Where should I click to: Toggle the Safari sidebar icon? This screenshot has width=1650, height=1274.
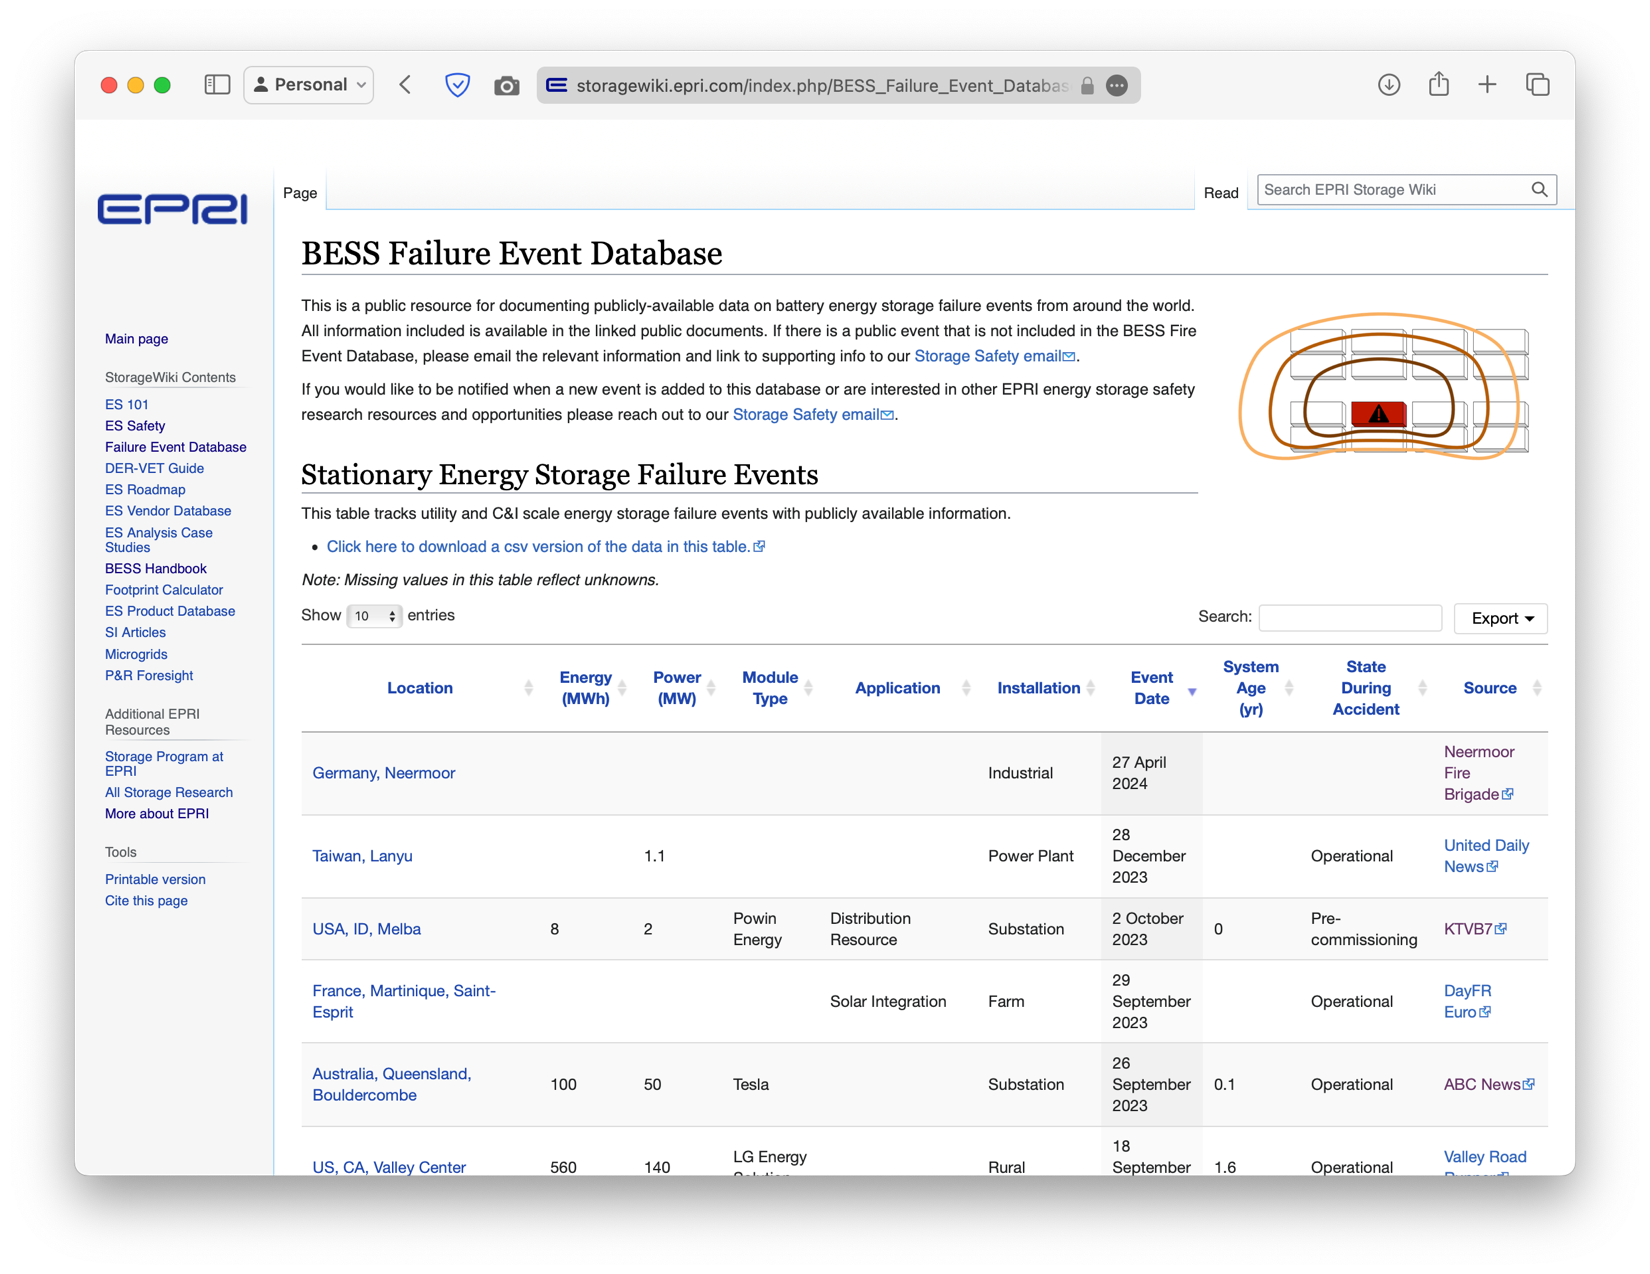[217, 85]
